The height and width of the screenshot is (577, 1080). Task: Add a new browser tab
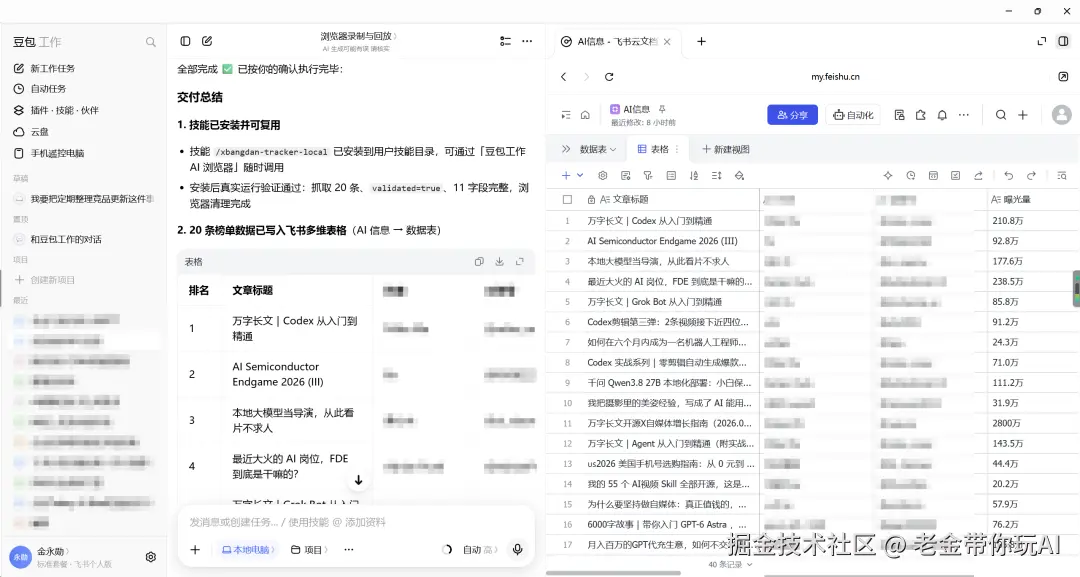click(x=701, y=41)
